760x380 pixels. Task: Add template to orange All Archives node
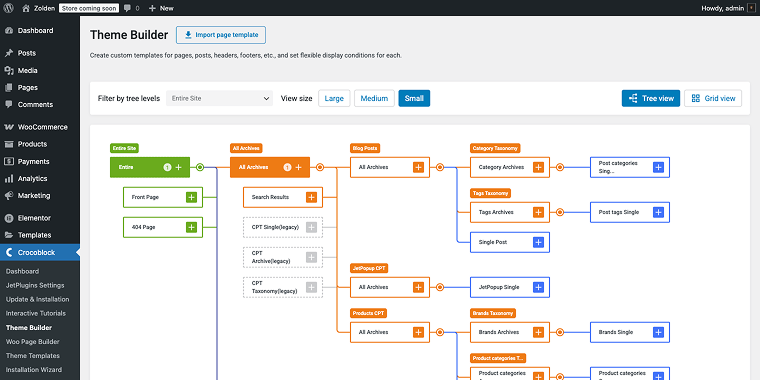pos(299,167)
